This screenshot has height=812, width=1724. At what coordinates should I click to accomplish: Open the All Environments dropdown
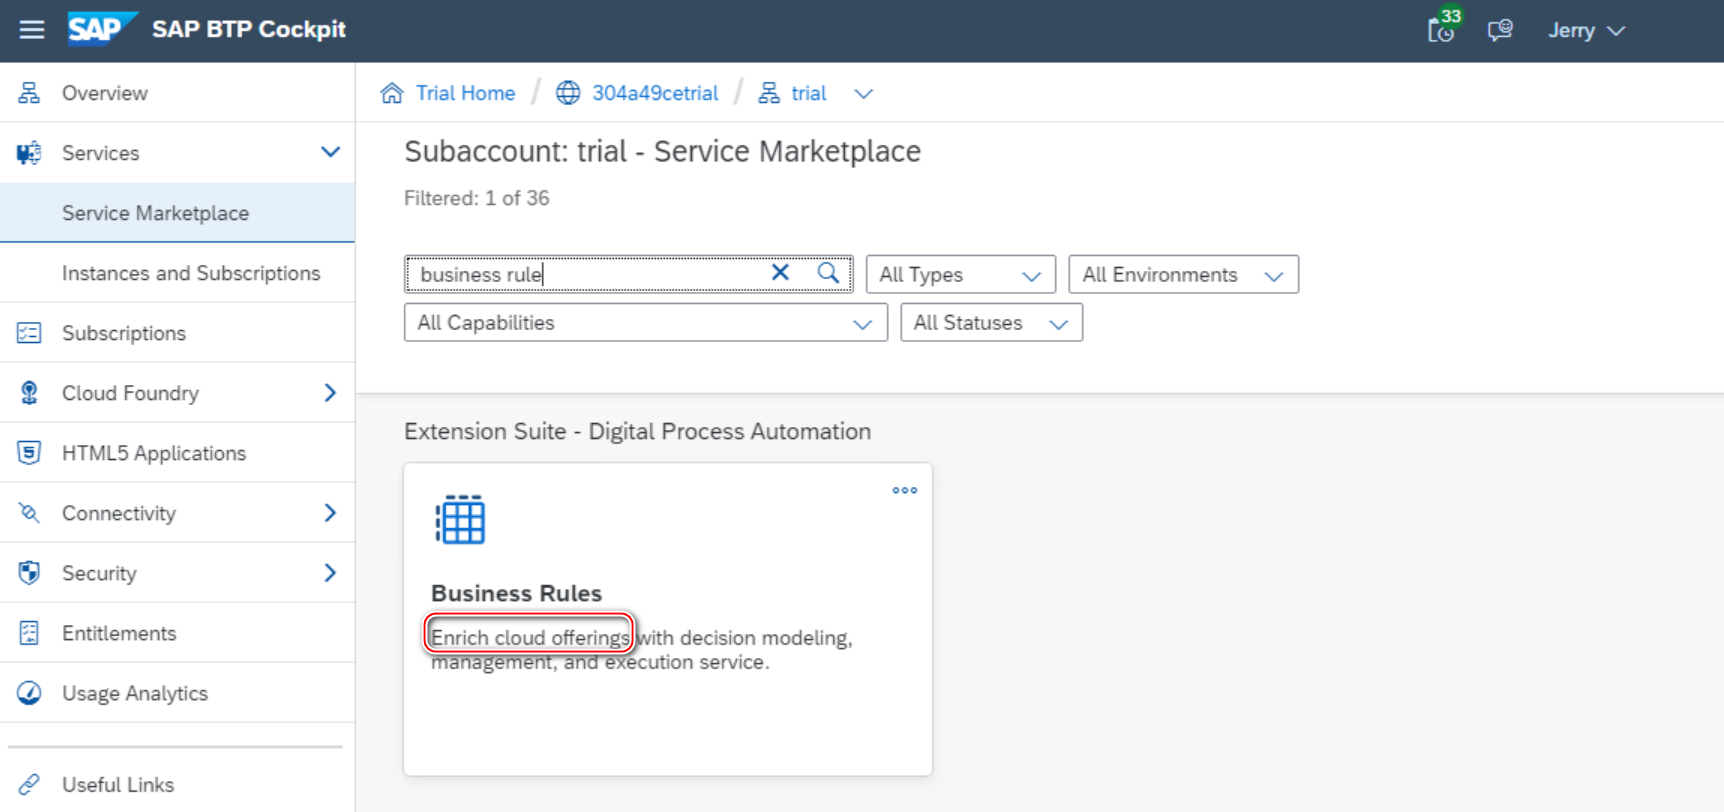pyautogui.click(x=1183, y=274)
